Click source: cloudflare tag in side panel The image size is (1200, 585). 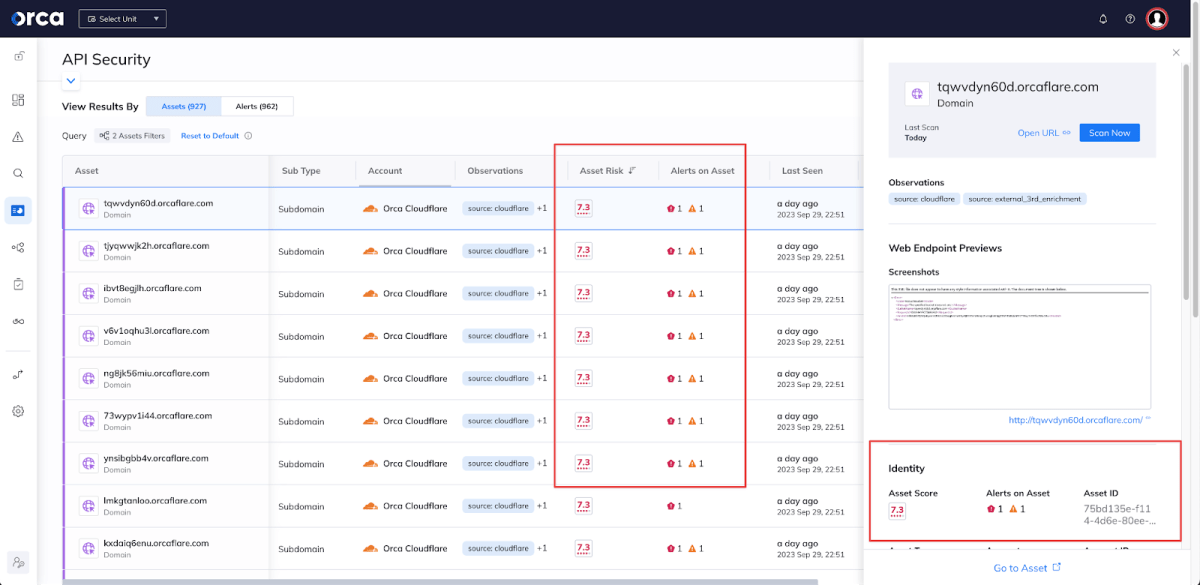(x=924, y=199)
